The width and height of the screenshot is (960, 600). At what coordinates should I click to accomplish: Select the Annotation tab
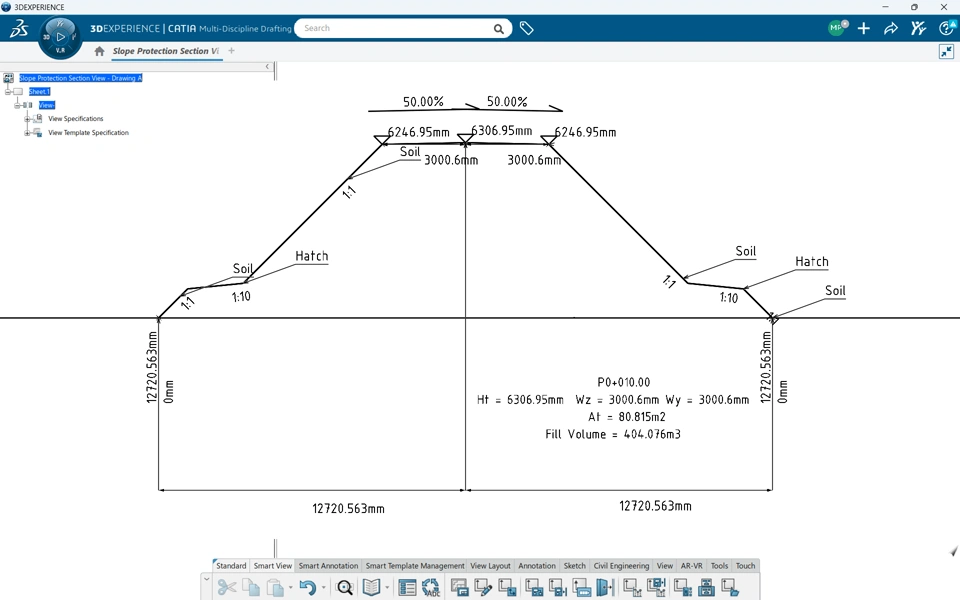click(537, 566)
